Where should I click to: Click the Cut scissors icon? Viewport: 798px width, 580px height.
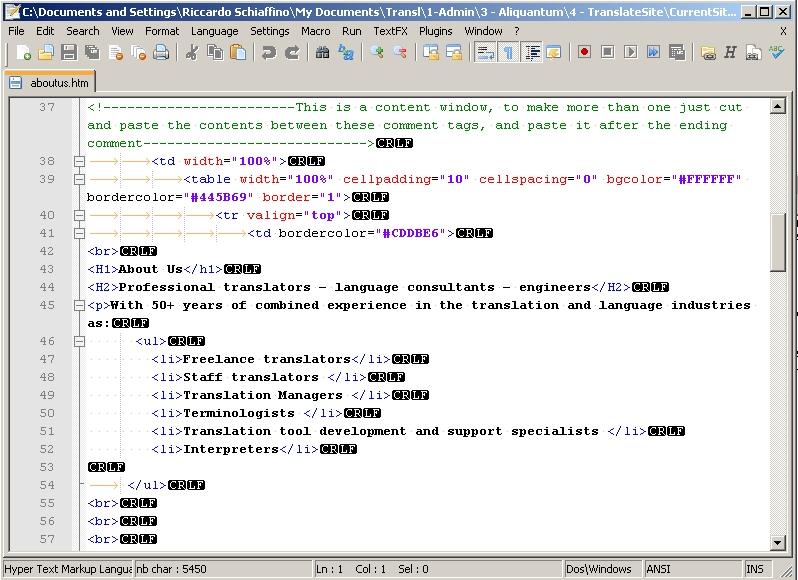click(x=192, y=52)
